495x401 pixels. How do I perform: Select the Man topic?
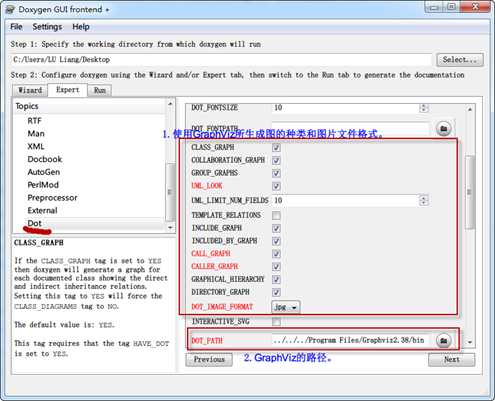pyautogui.click(x=36, y=133)
